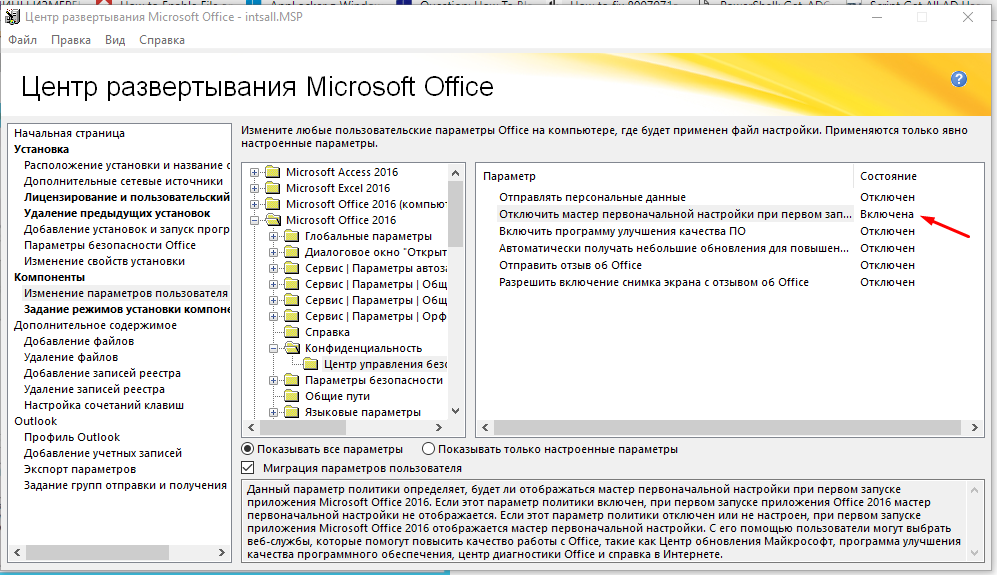
Task: Expand the Глобальные параметры node
Action: tap(273, 236)
